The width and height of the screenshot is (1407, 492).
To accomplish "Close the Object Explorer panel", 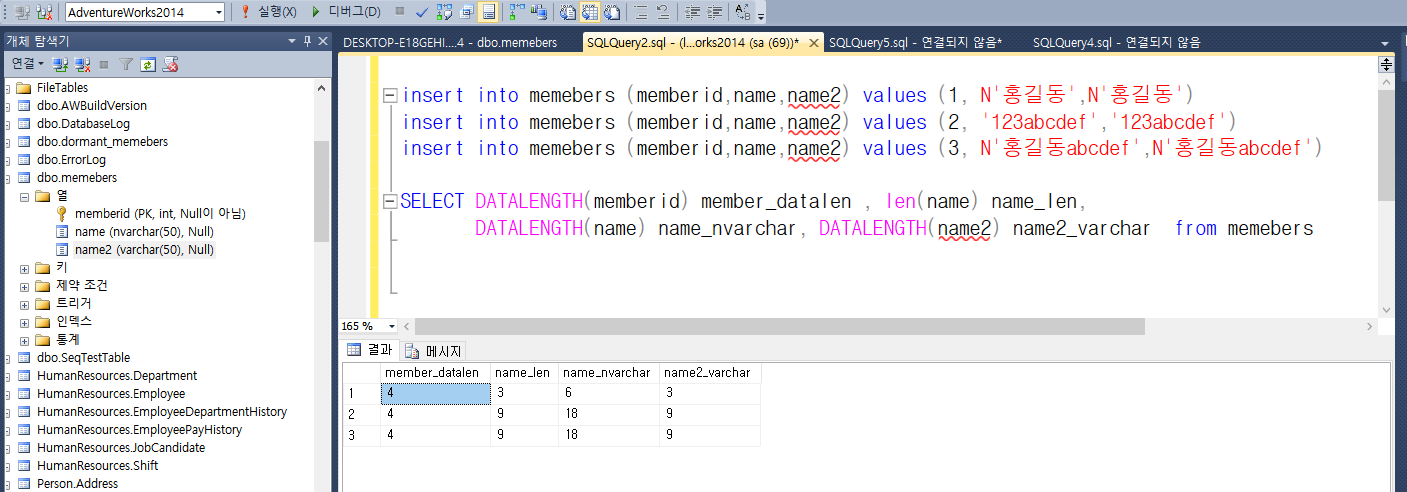I will pos(322,41).
